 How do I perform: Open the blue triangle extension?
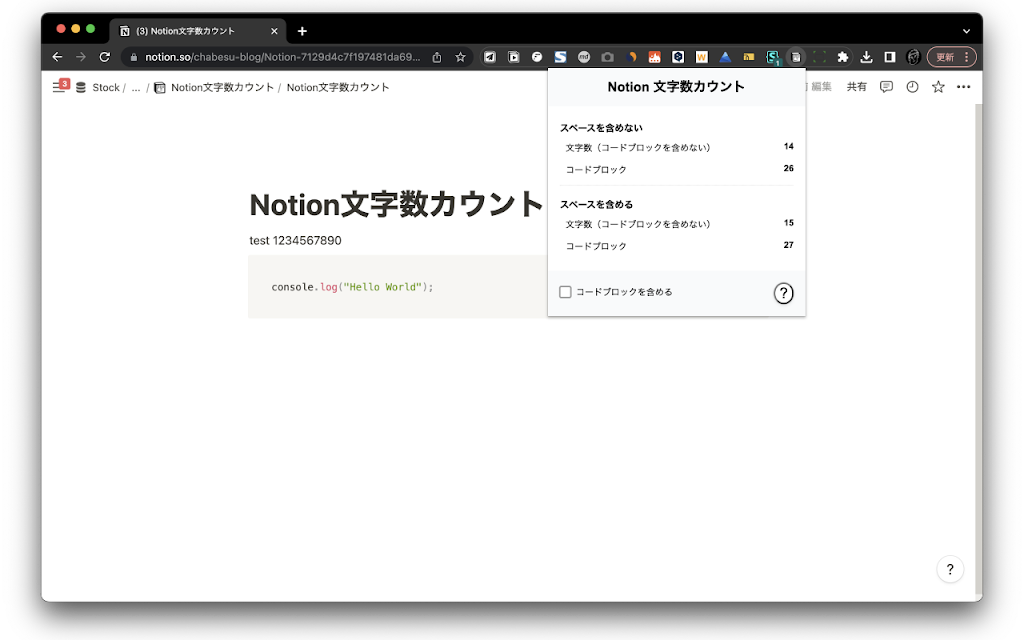(x=725, y=57)
